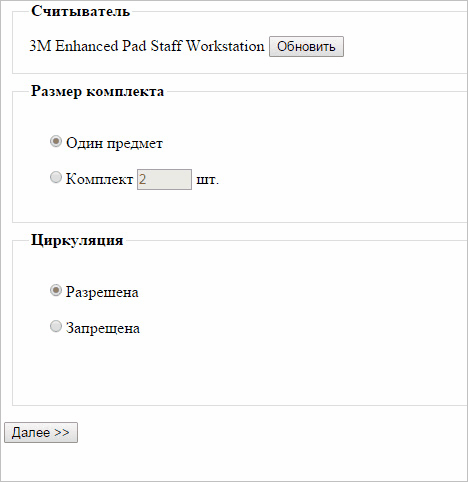Image resolution: width=468 pixels, height=482 pixels.
Task: Click the word предмет beside first radio
Action: coord(135,144)
